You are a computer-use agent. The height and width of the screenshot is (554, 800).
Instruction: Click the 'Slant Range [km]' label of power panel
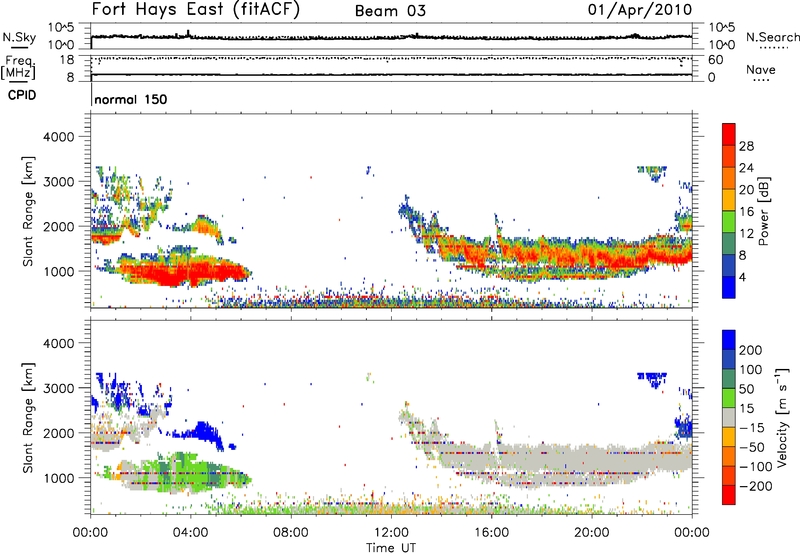coord(28,211)
